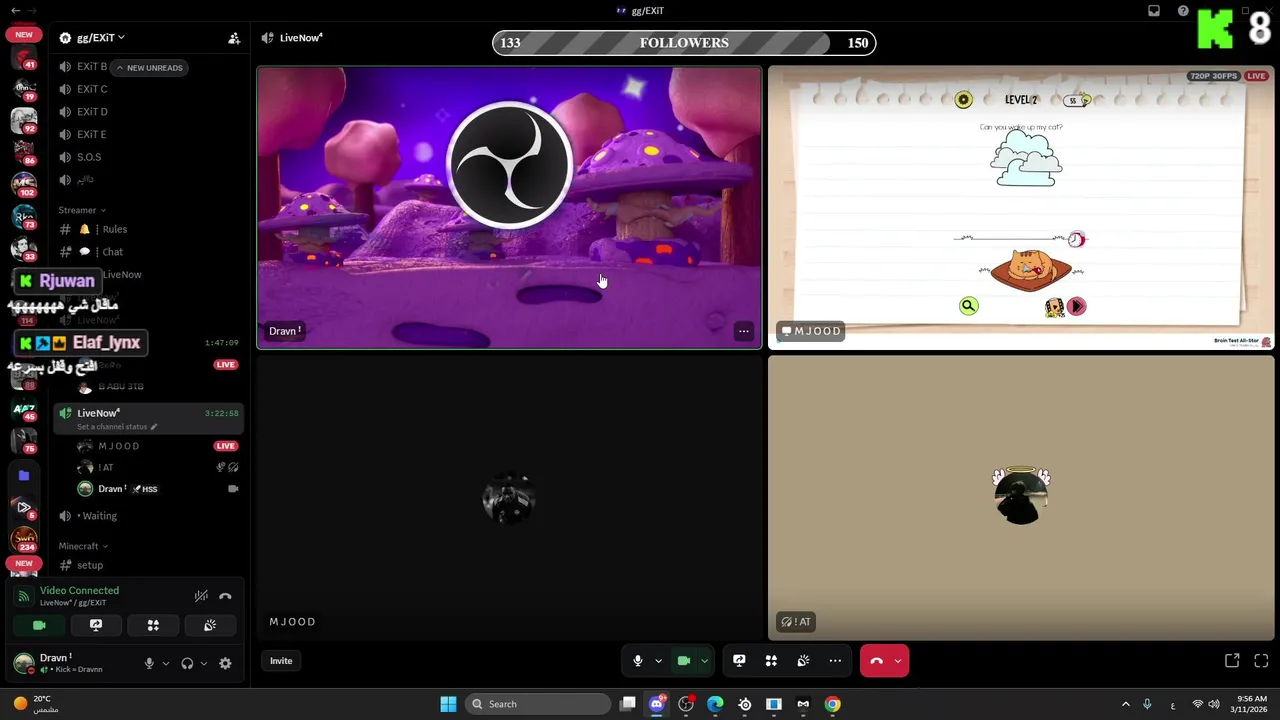Viewport: 1280px width, 720px height.
Task: Open Microsoft Edge from the taskbar
Action: click(x=715, y=704)
